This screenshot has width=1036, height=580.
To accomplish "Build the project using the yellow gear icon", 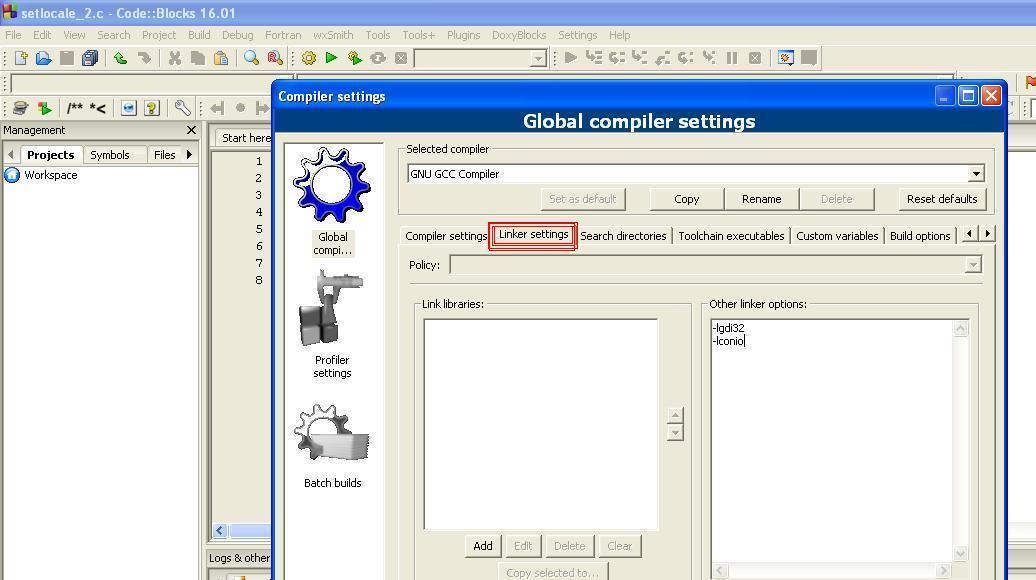I will tap(309, 58).
